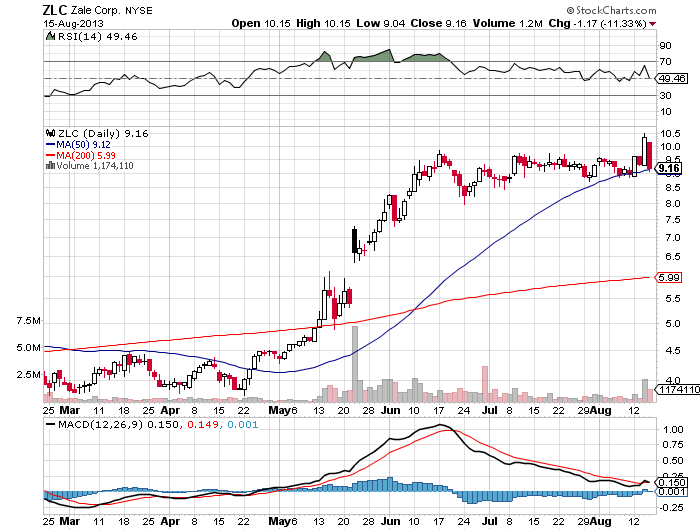Click the 2.5M volume scale label
Screen dimensions: 700x530
29,374
